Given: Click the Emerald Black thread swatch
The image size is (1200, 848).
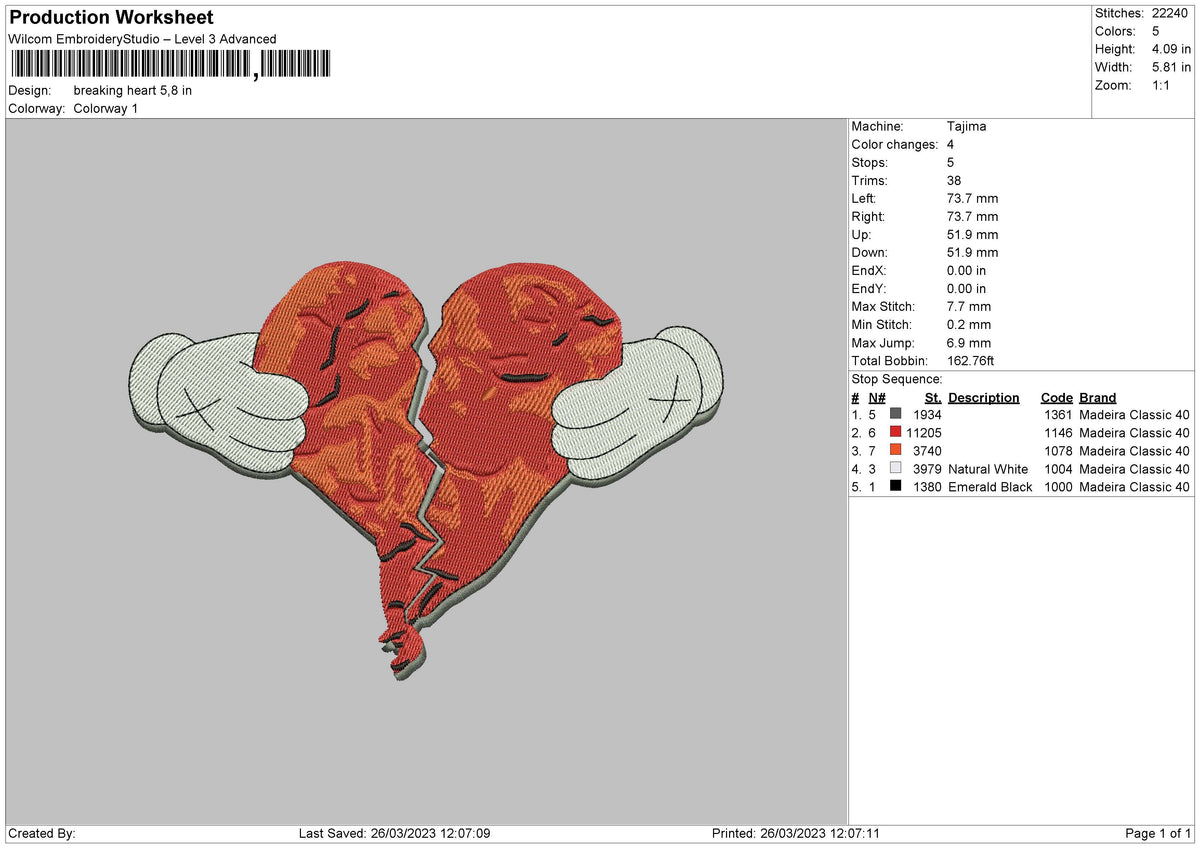Looking at the screenshot, I should coord(895,486).
